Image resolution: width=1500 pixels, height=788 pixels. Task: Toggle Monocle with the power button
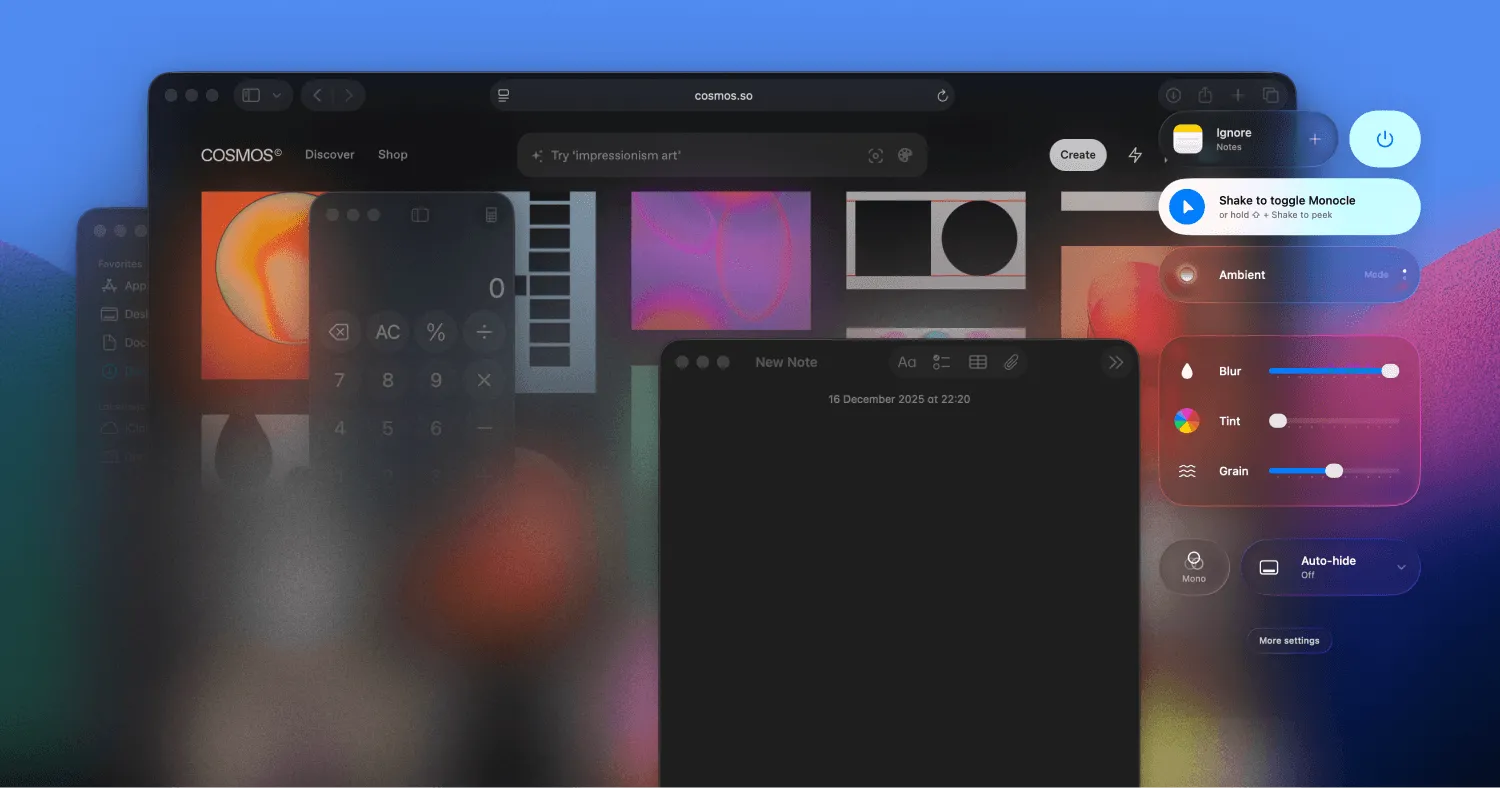coord(1385,139)
